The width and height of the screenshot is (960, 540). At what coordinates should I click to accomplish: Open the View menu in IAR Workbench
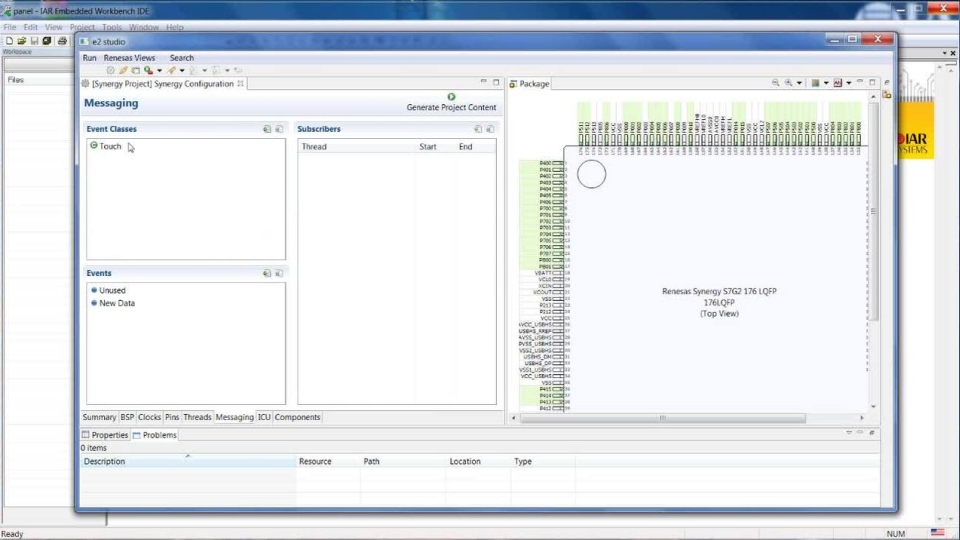click(53, 27)
